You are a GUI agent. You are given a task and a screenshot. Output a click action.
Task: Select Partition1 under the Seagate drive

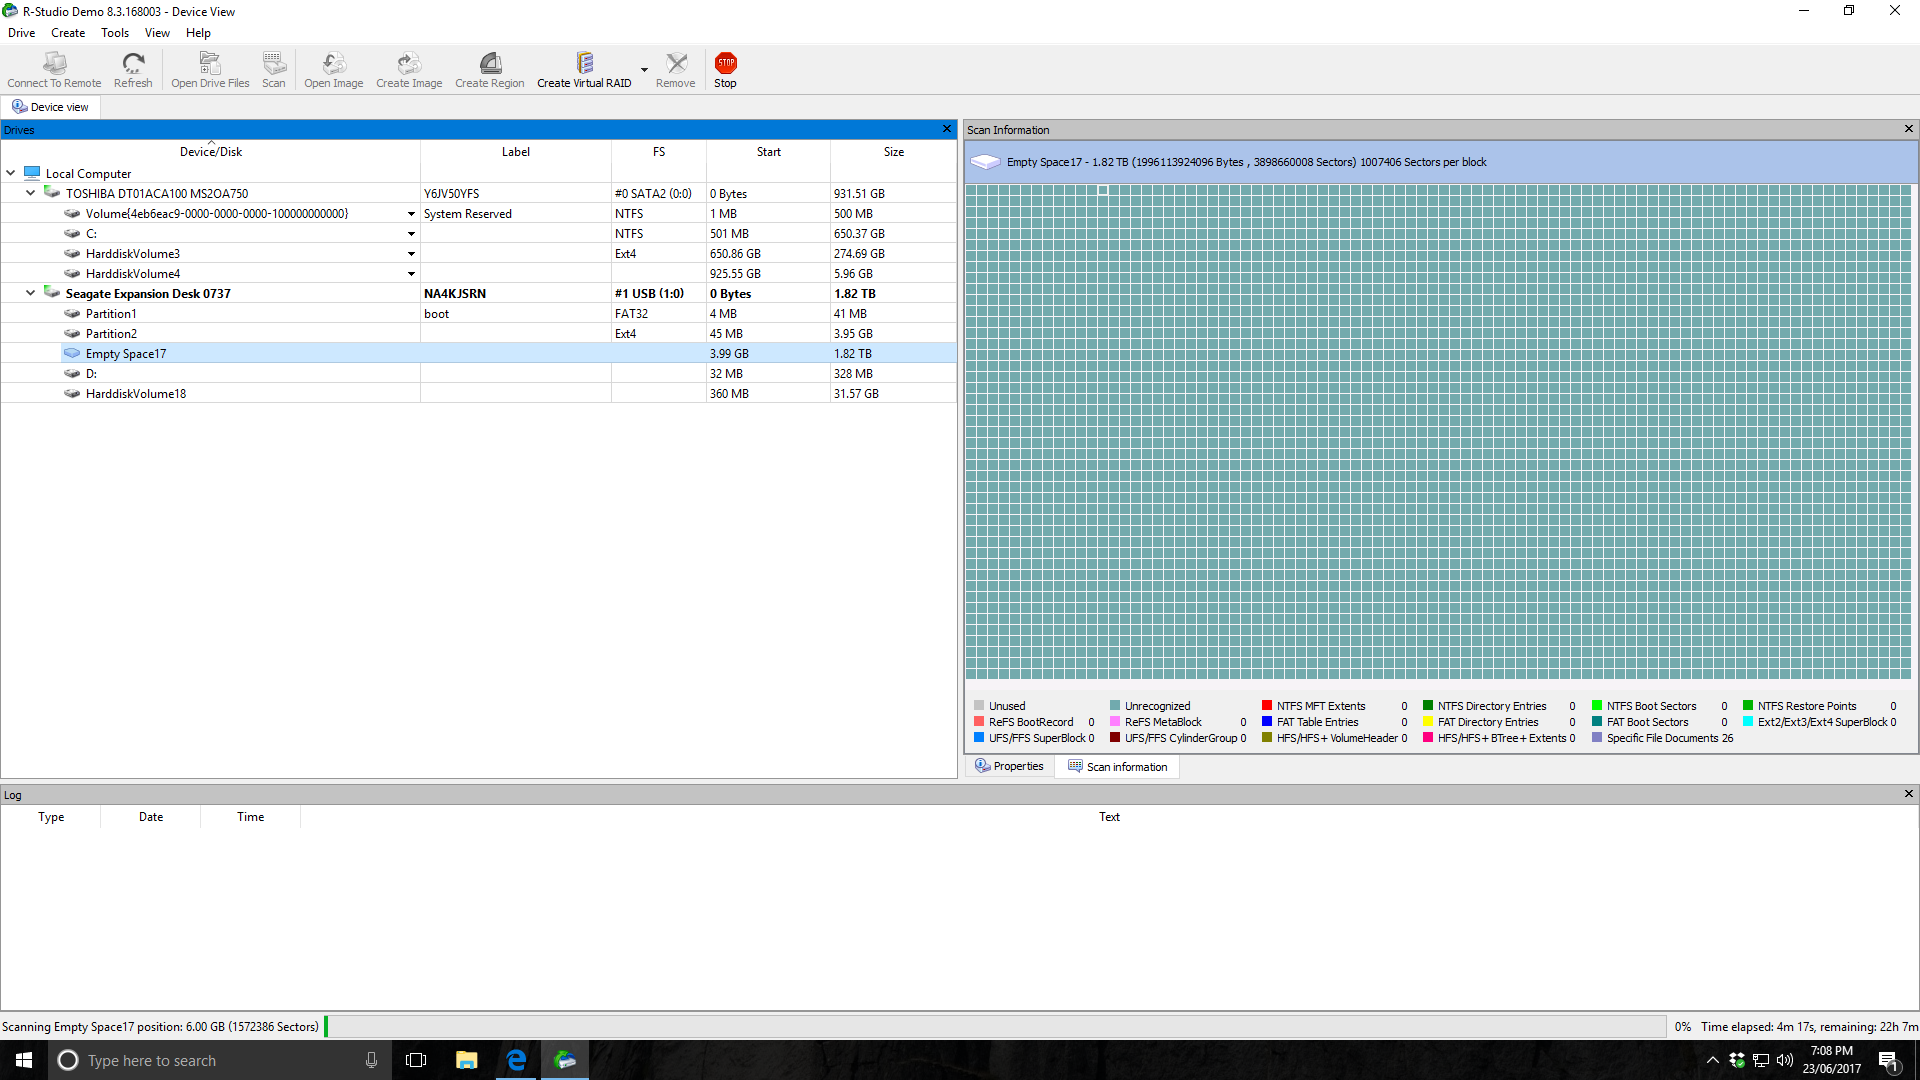click(x=111, y=314)
